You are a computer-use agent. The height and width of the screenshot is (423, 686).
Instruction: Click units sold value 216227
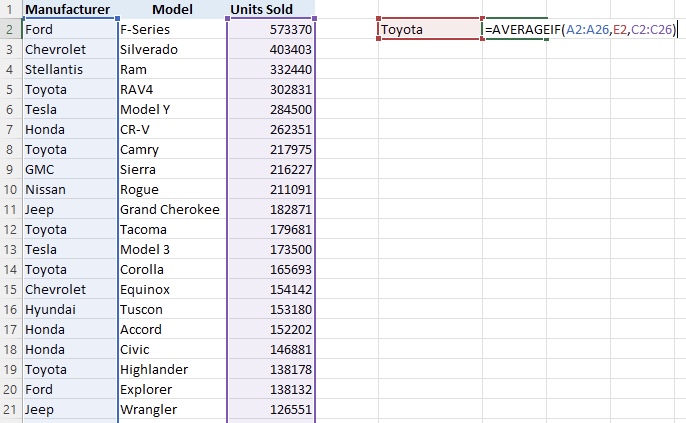pyautogui.click(x=271, y=169)
